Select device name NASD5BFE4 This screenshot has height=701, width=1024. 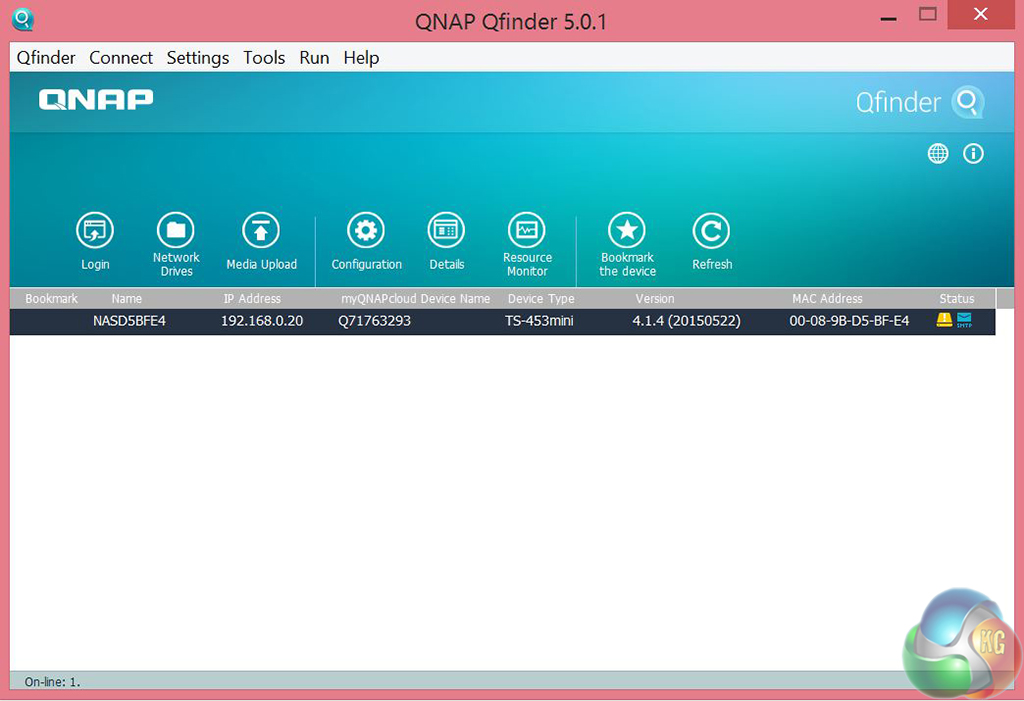[129, 321]
